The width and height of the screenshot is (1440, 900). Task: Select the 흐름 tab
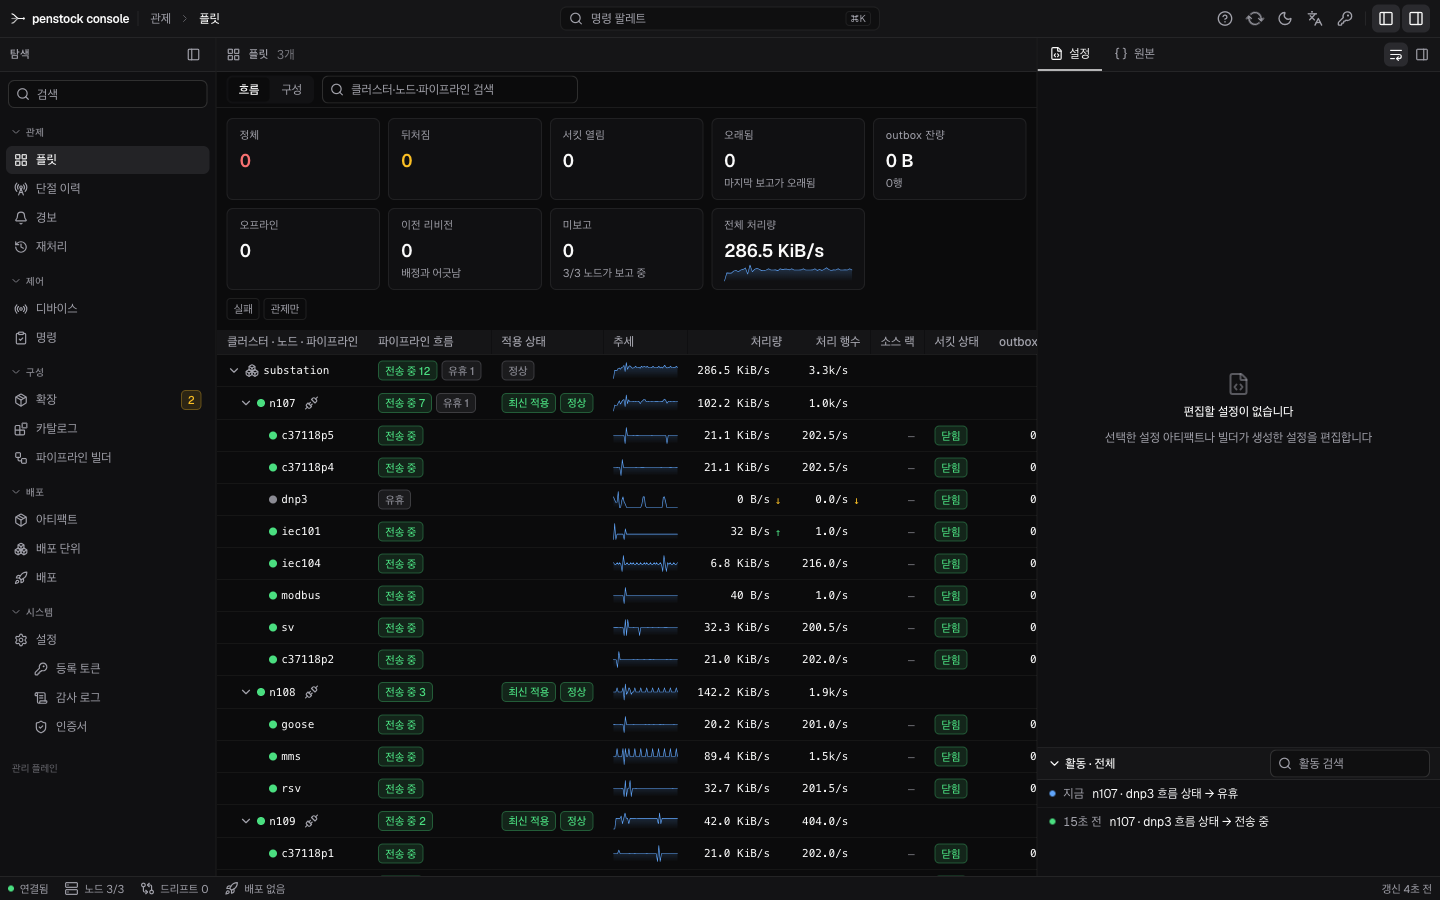coord(249,90)
